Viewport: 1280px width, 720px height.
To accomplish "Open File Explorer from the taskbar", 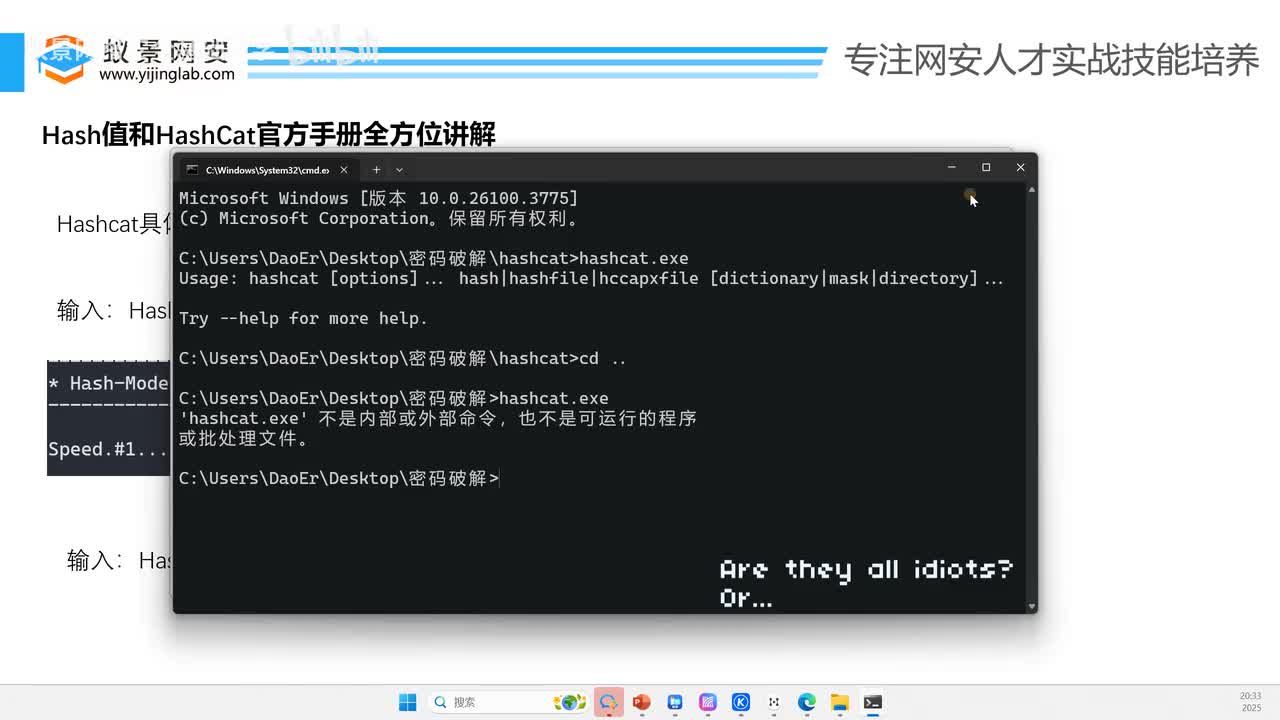I will tap(840, 702).
